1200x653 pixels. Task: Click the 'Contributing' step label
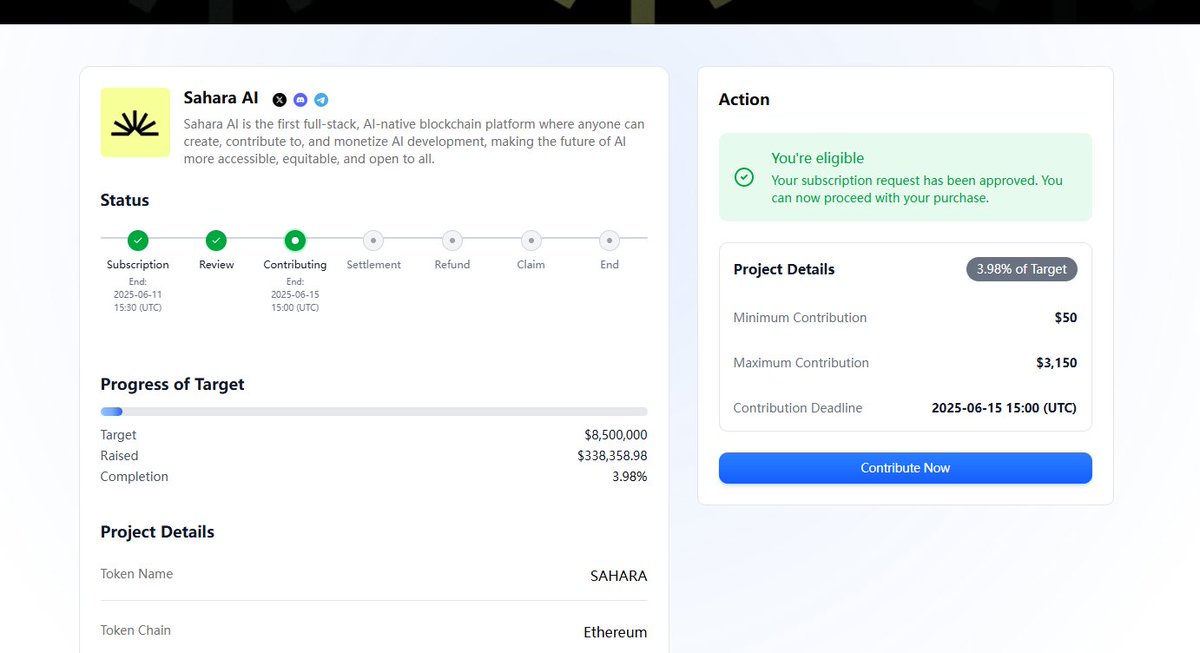295,265
